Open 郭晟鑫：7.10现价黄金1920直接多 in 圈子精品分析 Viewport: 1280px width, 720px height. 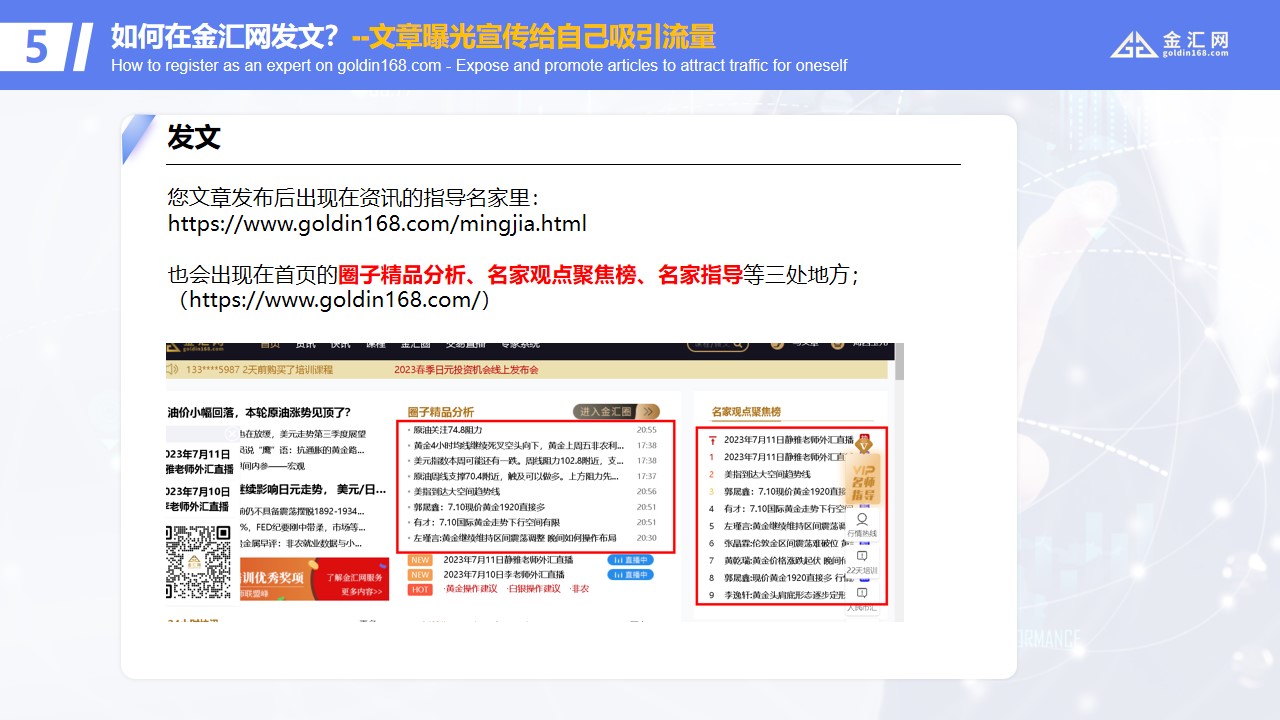click(x=479, y=507)
